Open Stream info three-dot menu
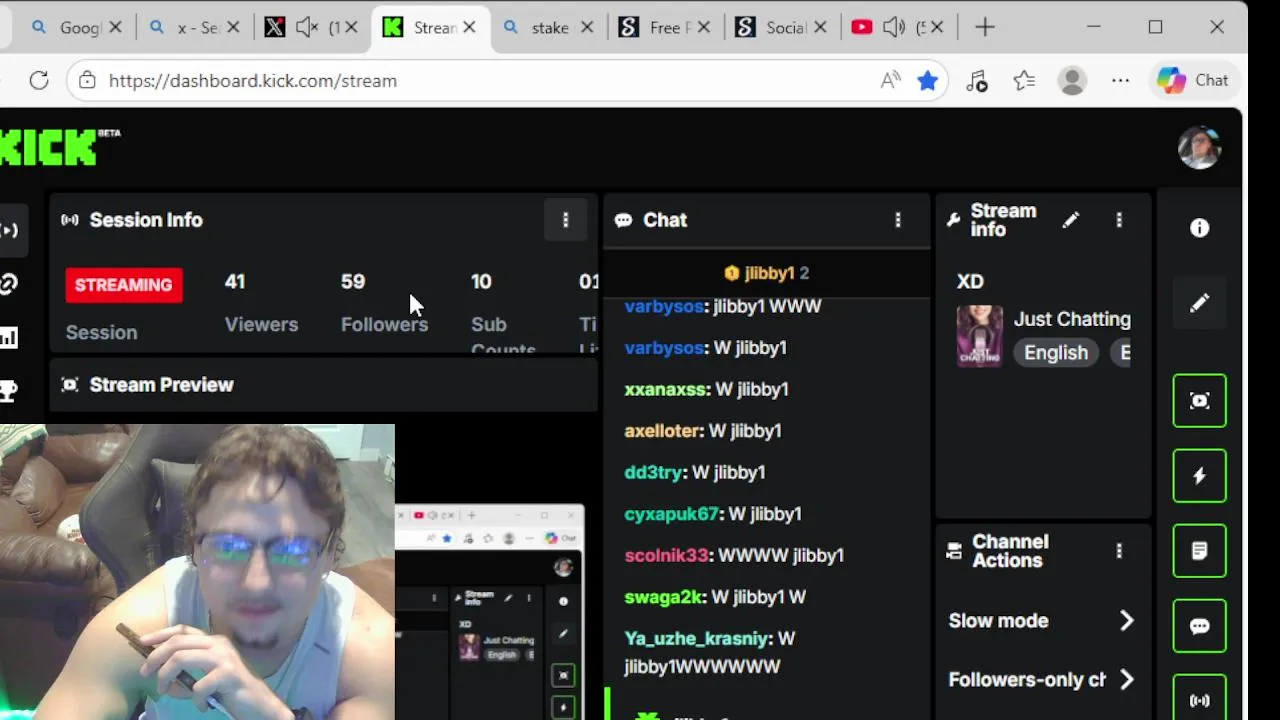The height and width of the screenshot is (720, 1280). (1119, 220)
